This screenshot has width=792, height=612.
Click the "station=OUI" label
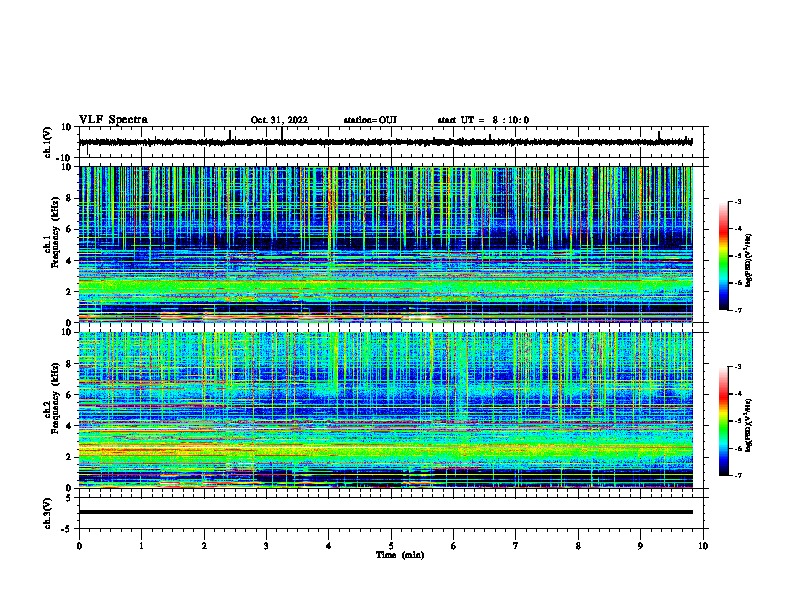(370, 120)
